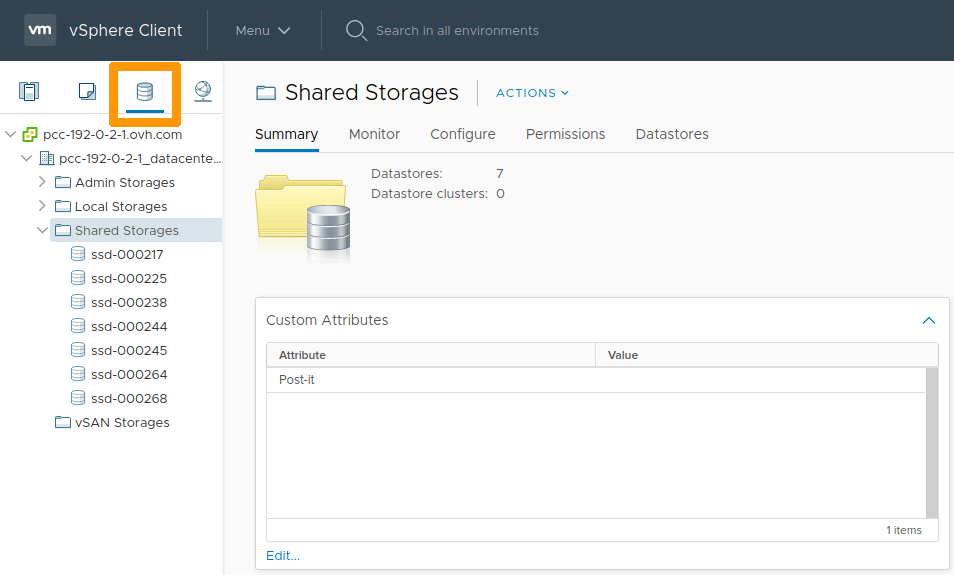Sort by the Value column header
The height and width of the screenshot is (575, 954).
(767, 355)
